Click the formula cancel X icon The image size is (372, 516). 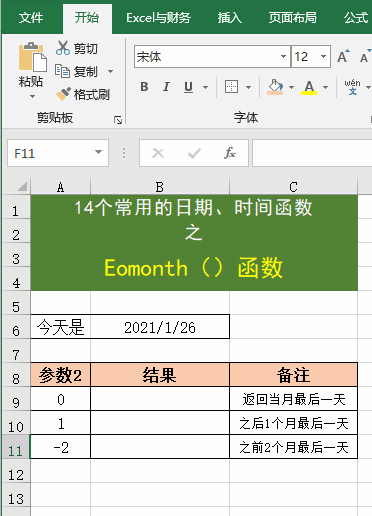tap(158, 153)
